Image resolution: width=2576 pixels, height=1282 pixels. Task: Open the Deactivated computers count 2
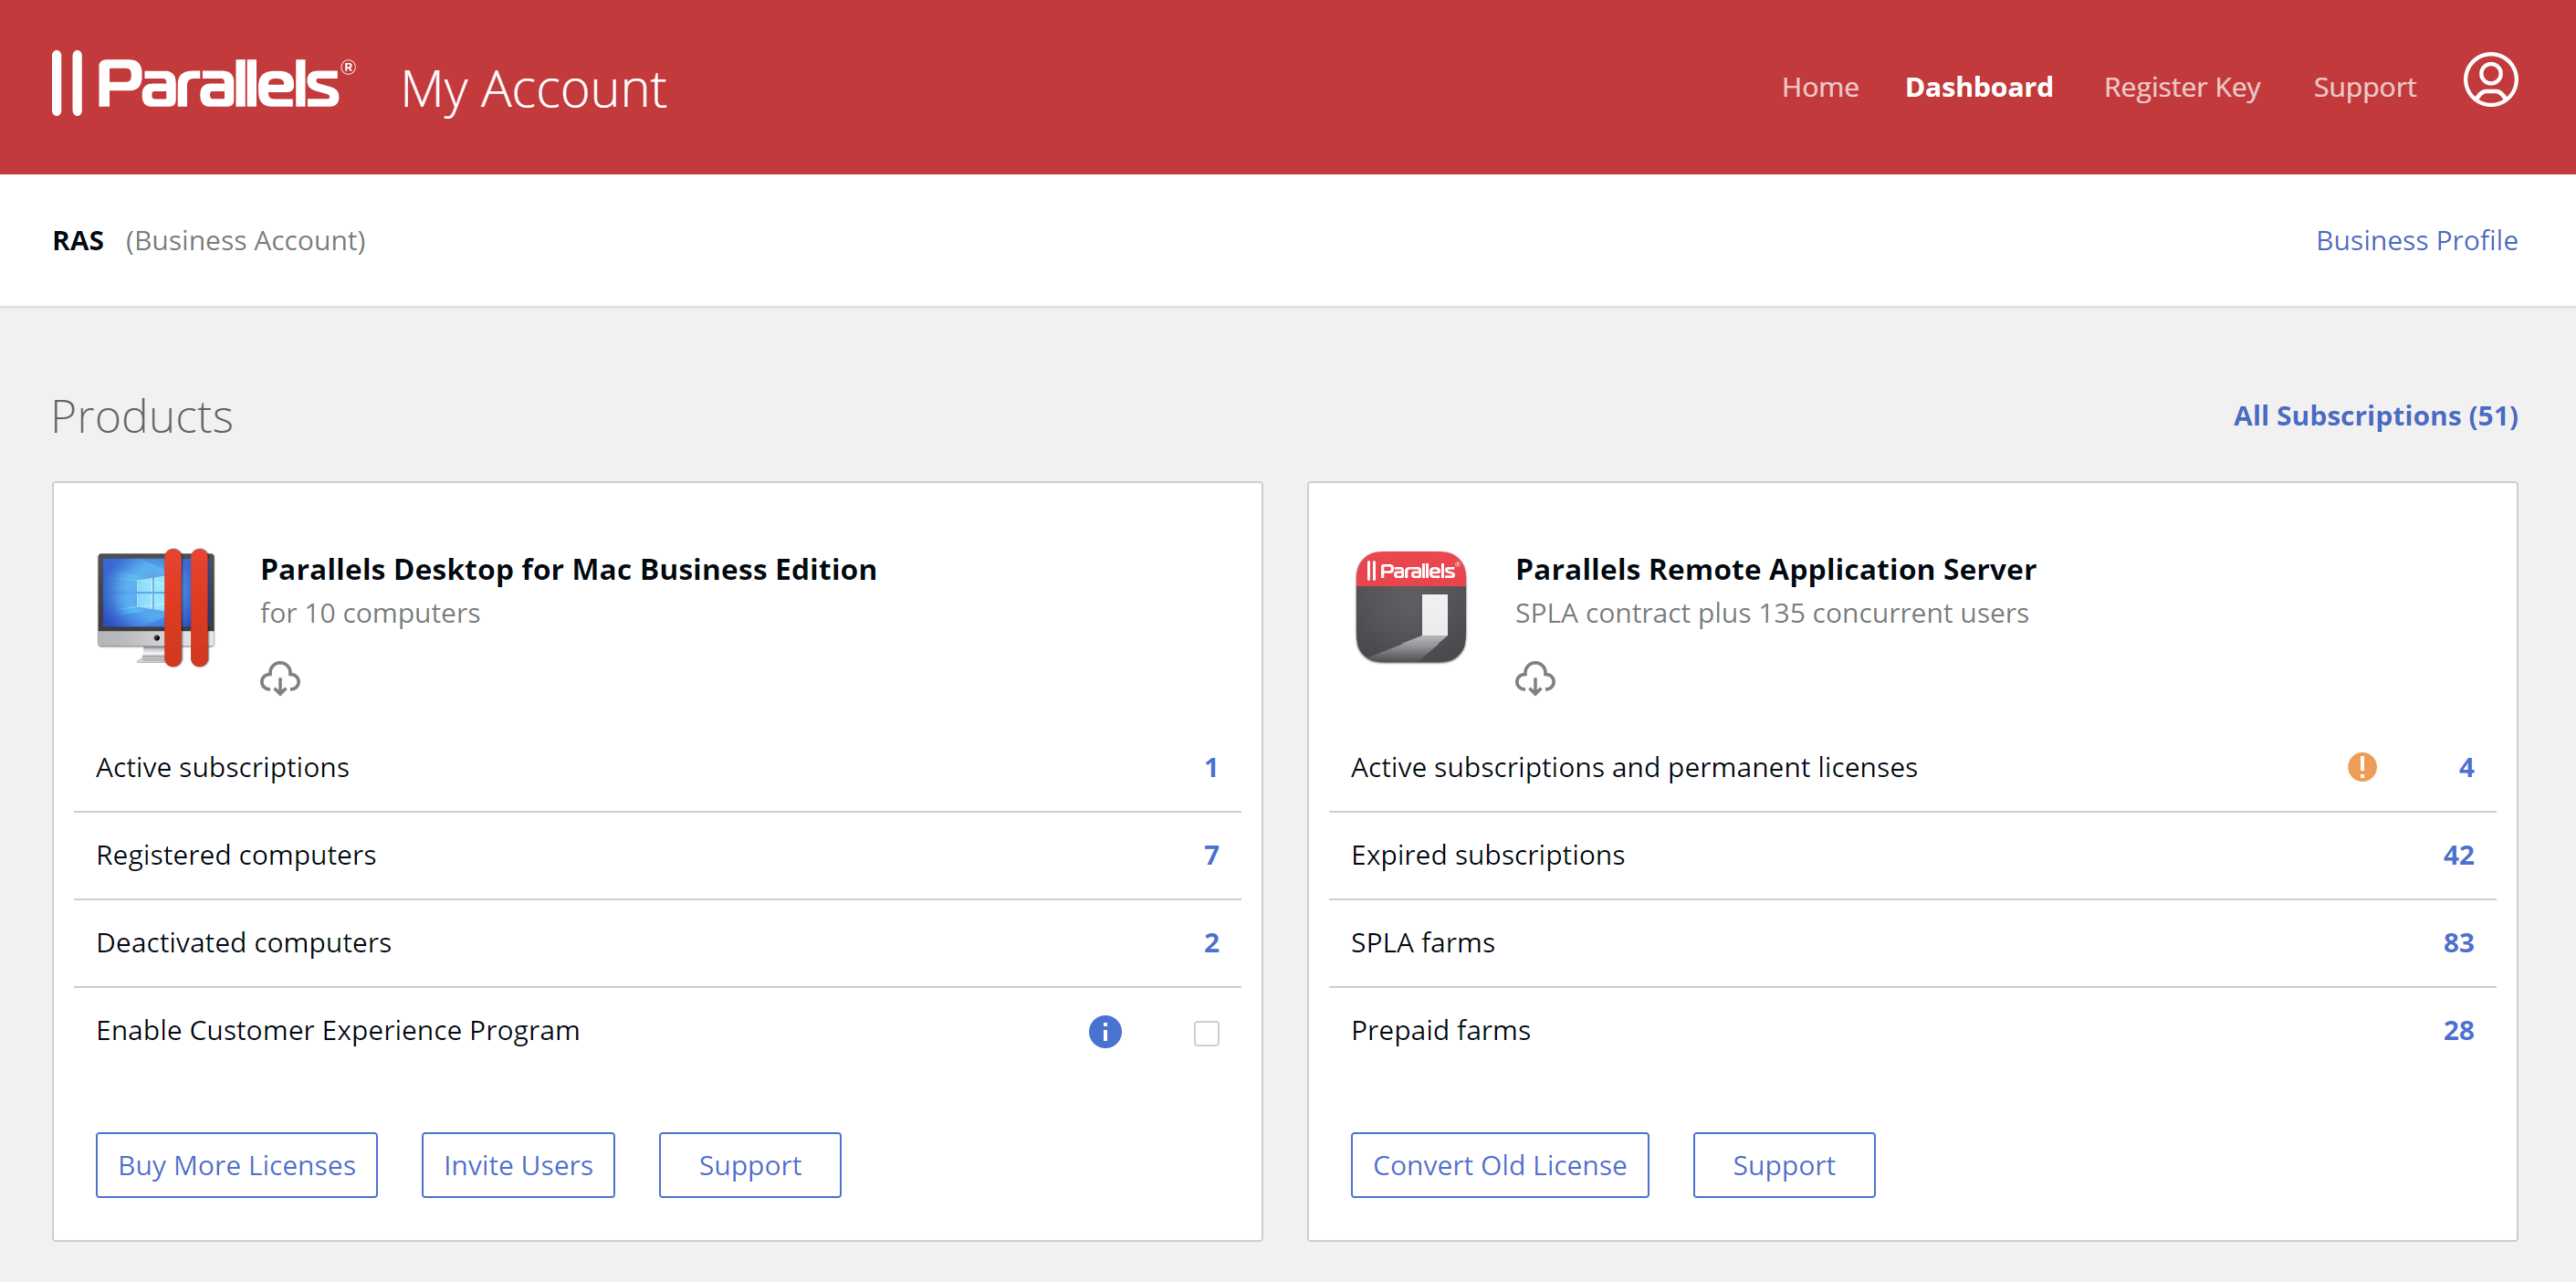coord(1211,943)
